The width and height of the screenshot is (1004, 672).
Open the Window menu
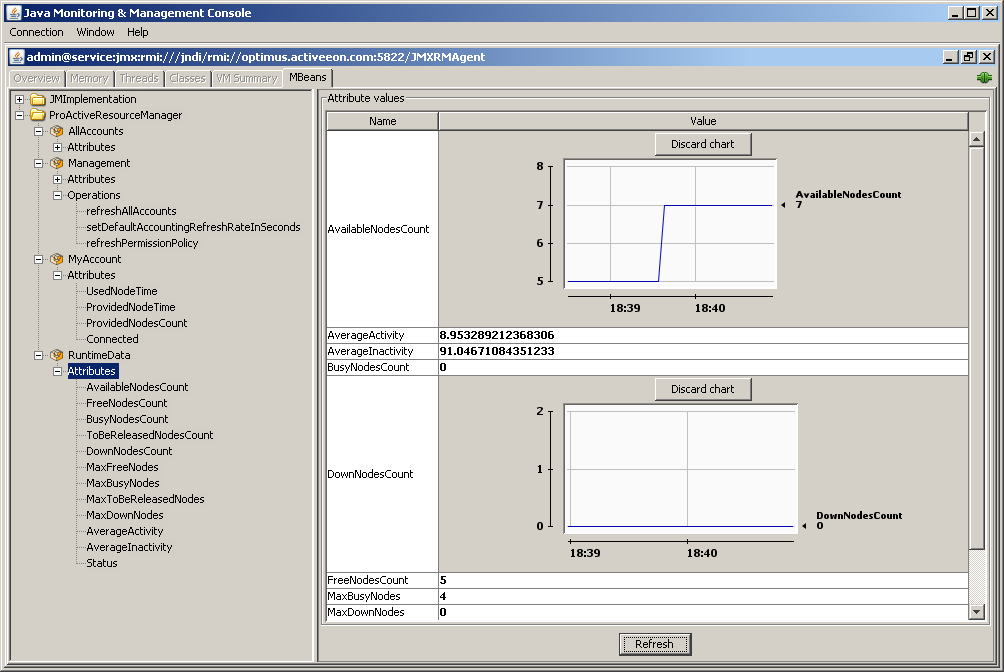click(x=95, y=32)
